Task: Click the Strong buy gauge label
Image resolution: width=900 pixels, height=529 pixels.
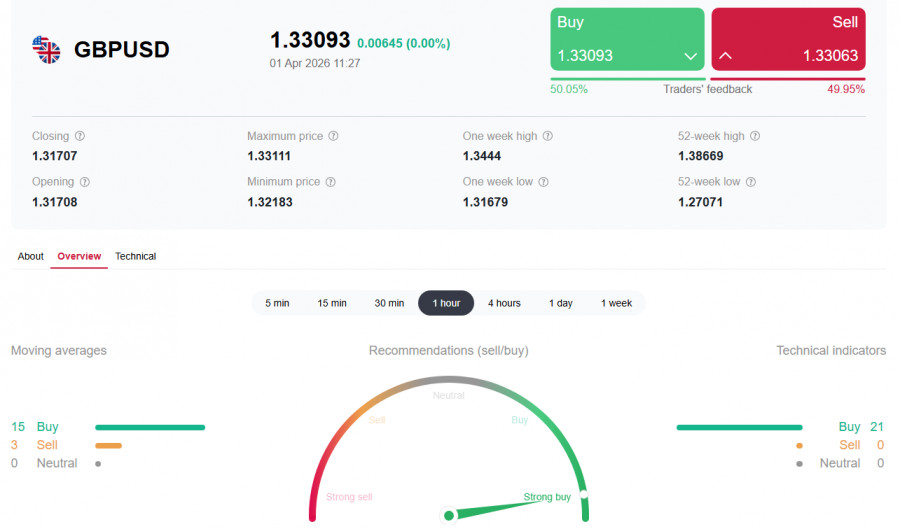Action: [x=547, y=497]
